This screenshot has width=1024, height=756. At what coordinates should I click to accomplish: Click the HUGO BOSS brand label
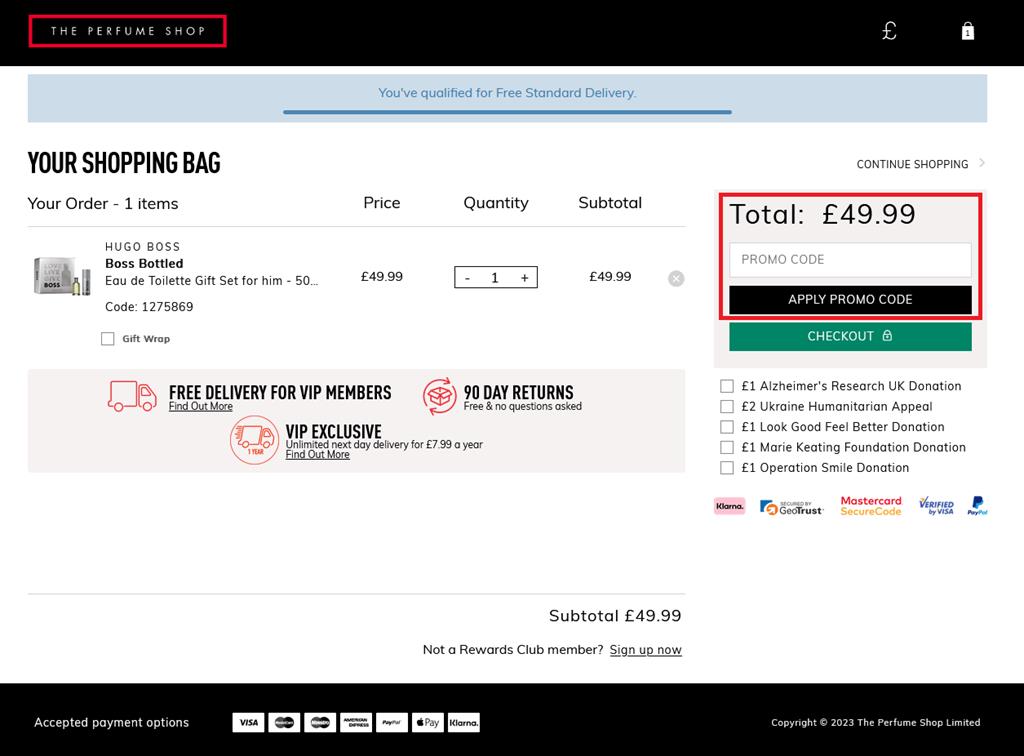click(x=142, y=247)
